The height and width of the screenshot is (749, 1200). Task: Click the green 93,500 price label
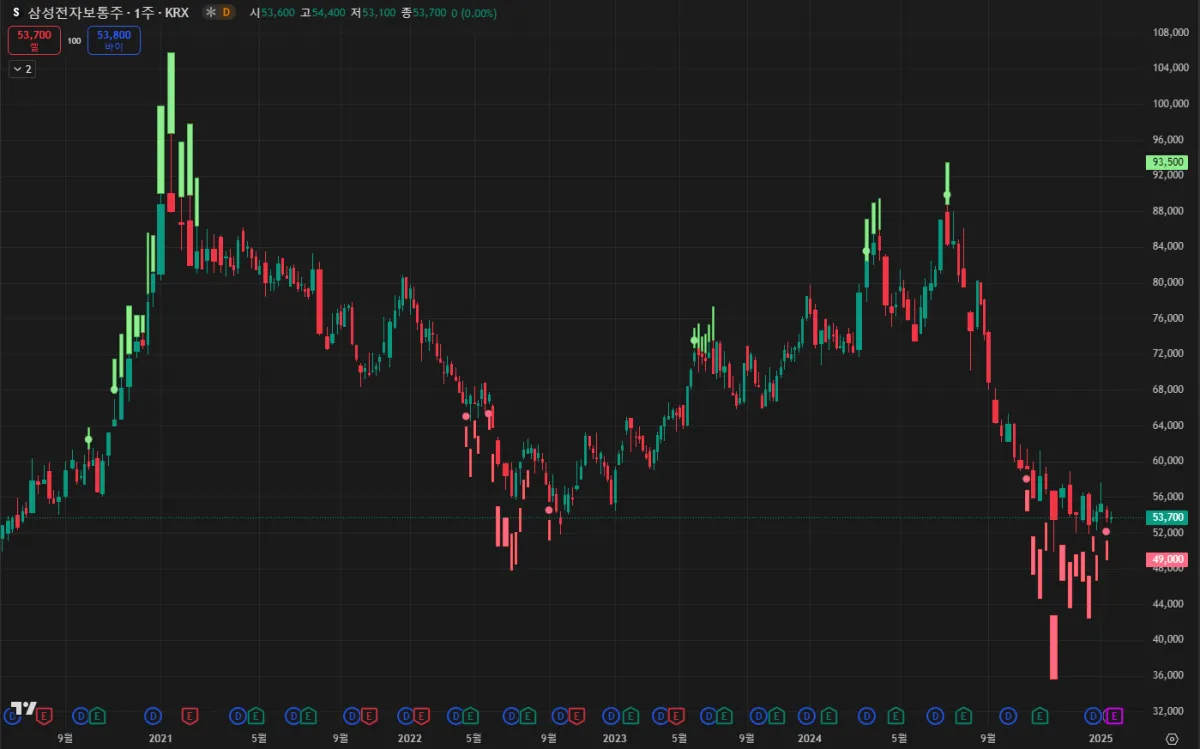1168,162
